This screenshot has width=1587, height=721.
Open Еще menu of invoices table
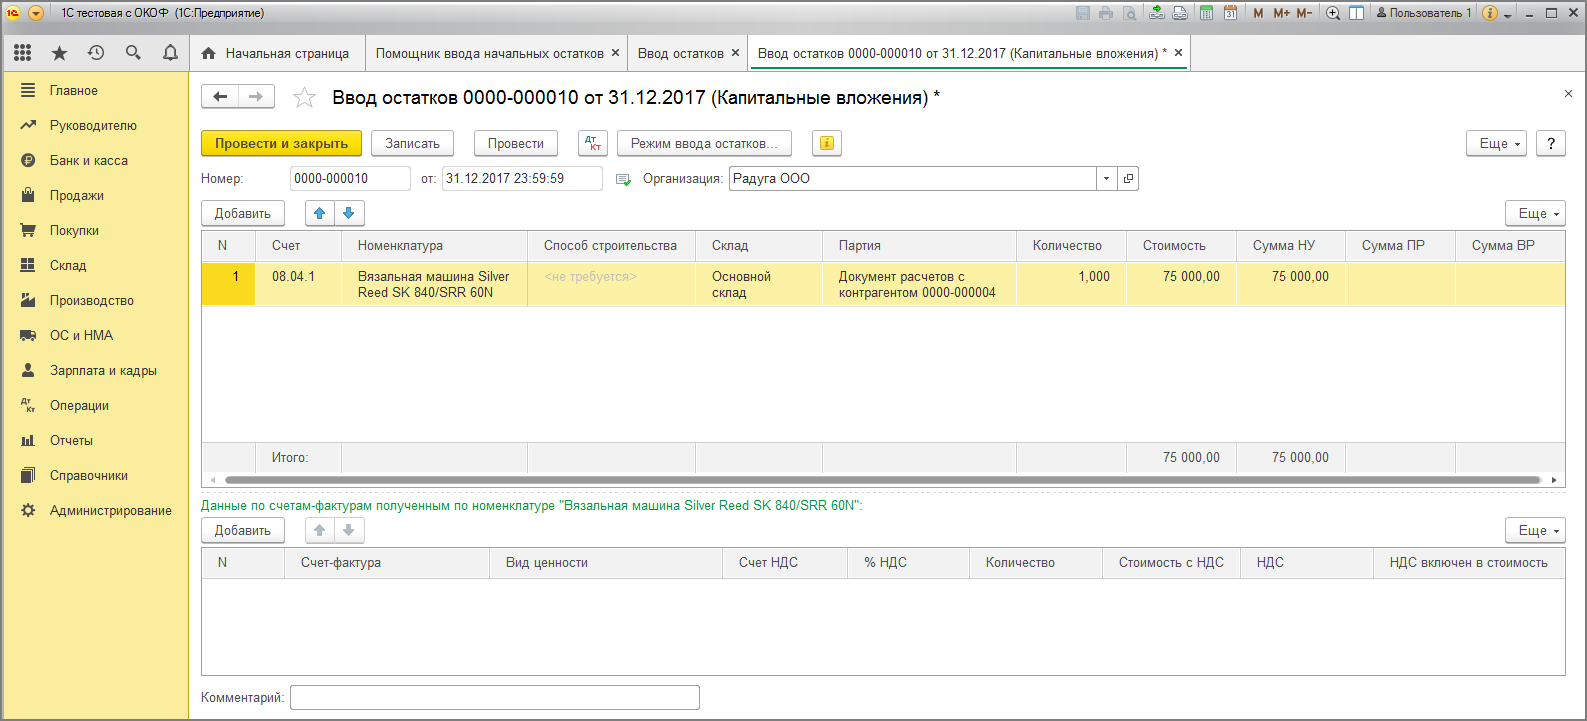point(1535,531)
